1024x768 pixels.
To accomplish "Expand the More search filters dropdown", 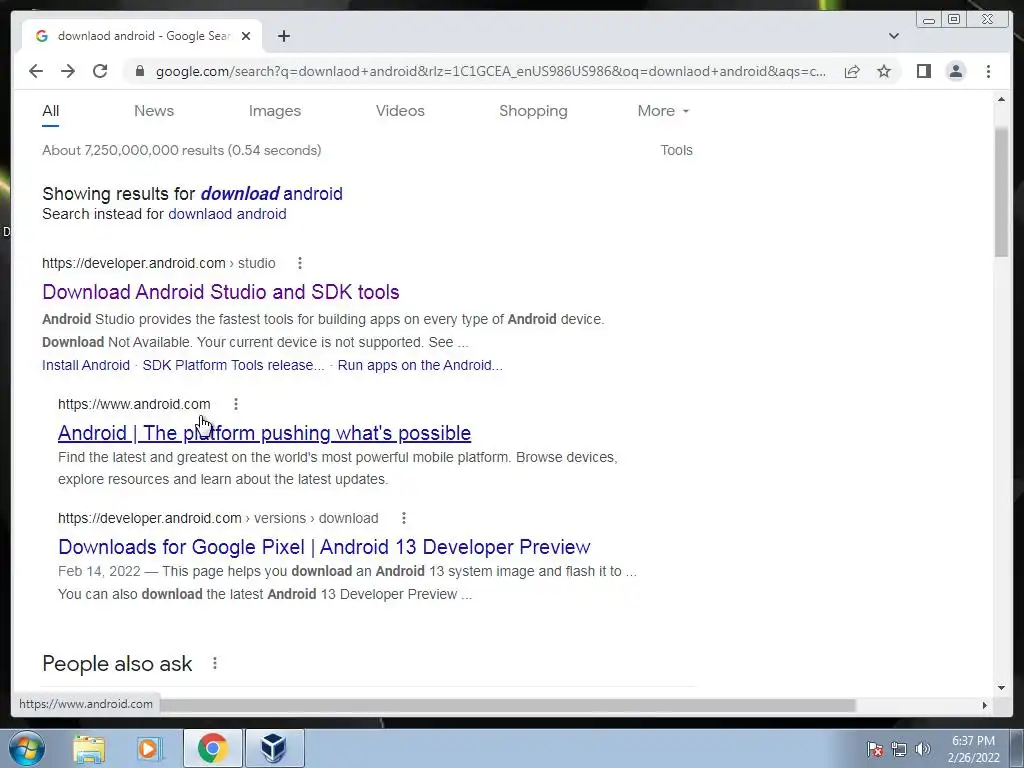I will pyautogui.click(x=663, y=111).
